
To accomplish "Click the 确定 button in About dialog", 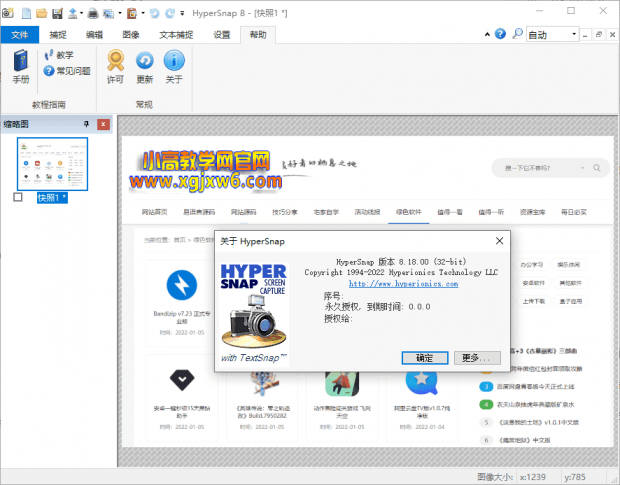I will click(425, 358).
